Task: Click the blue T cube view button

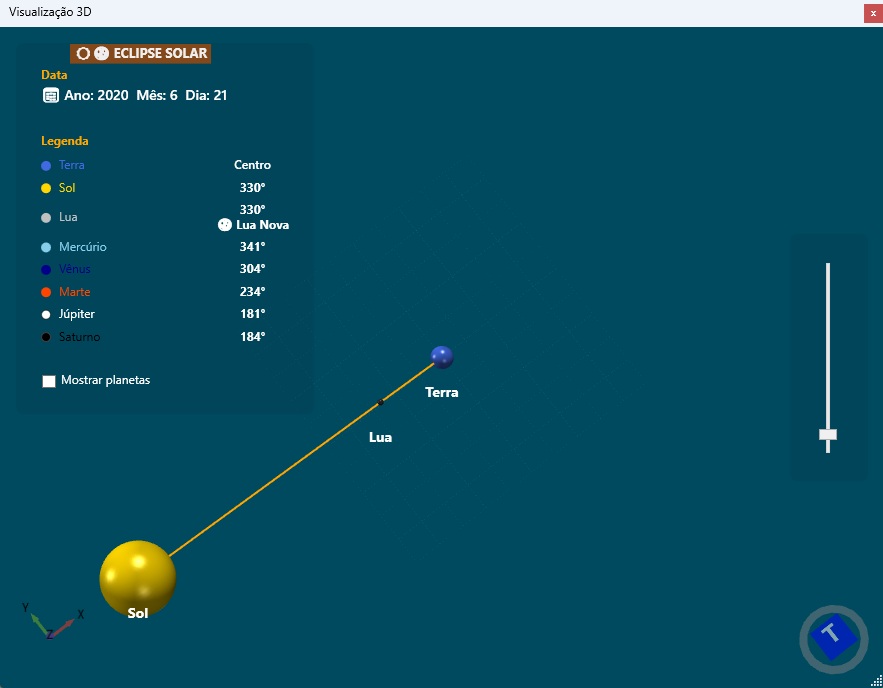Action: (x=832, y=637)
